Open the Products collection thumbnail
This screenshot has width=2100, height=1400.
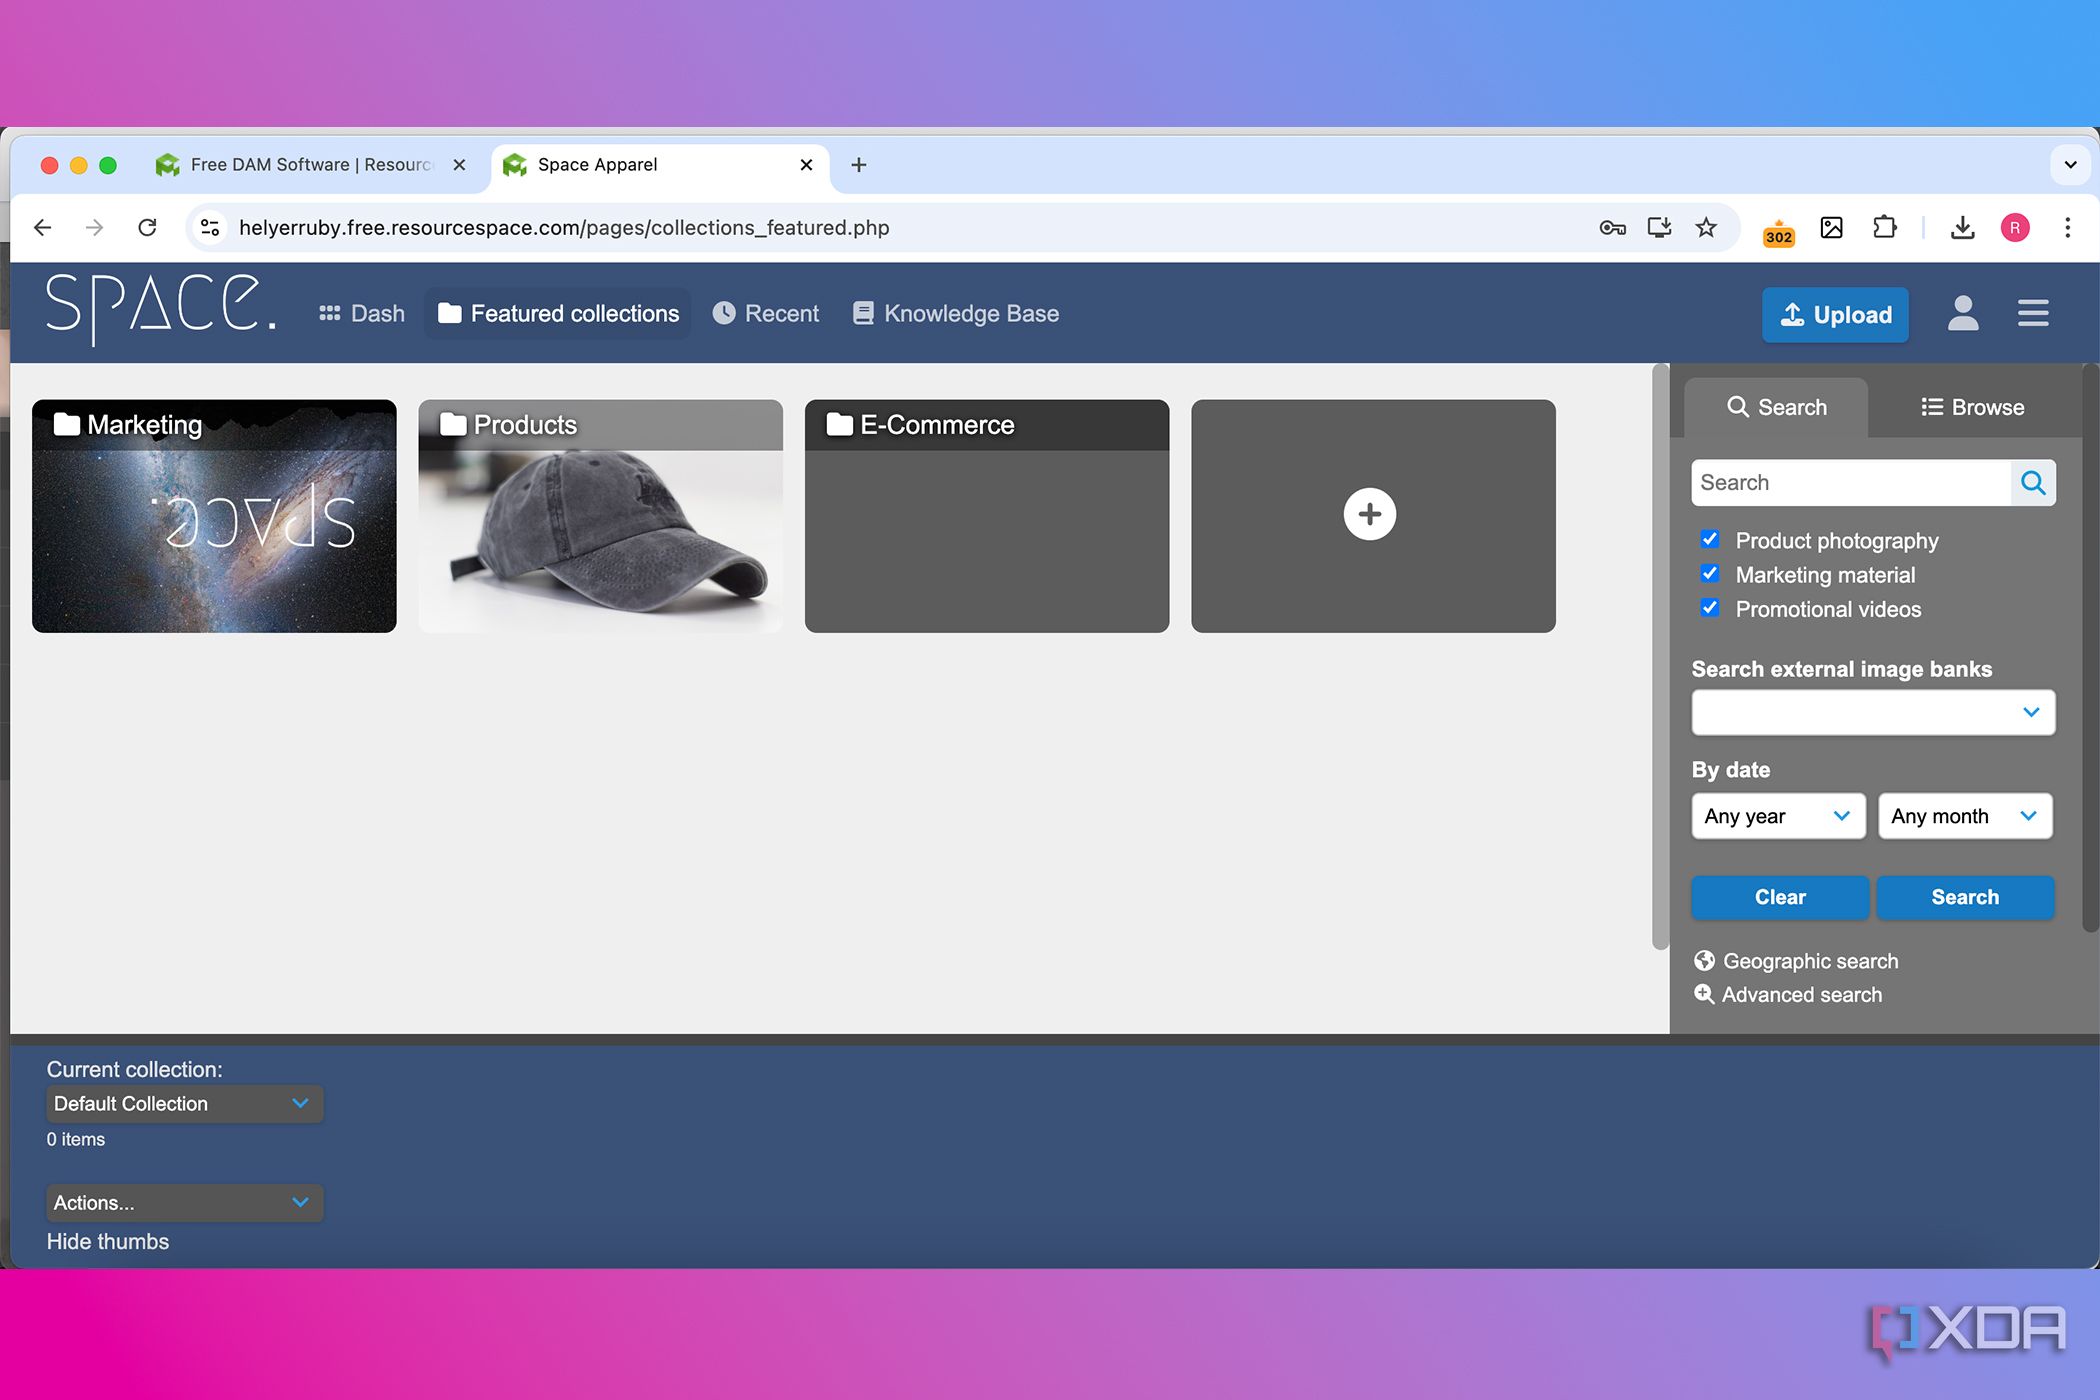coord(600,516)
